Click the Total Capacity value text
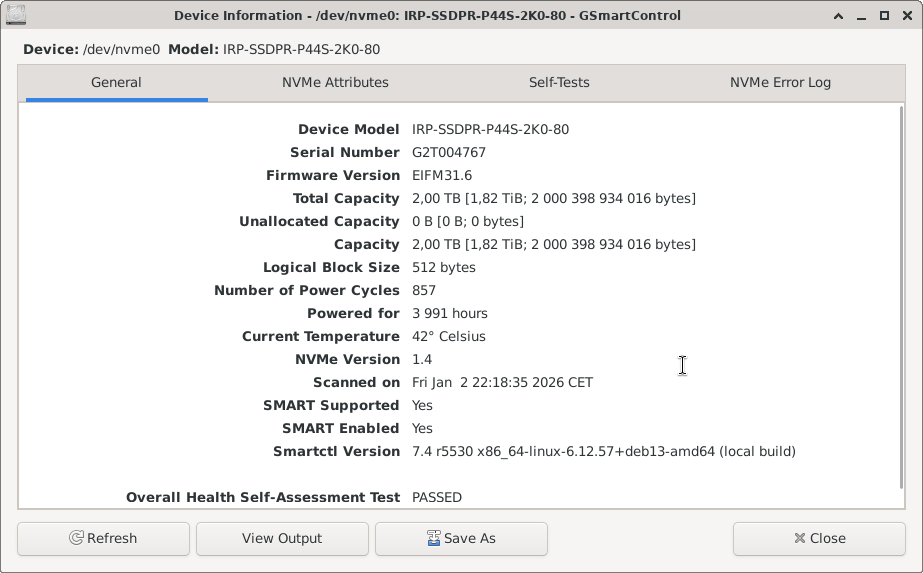The image size is (923, 573). tap(554, 198)
